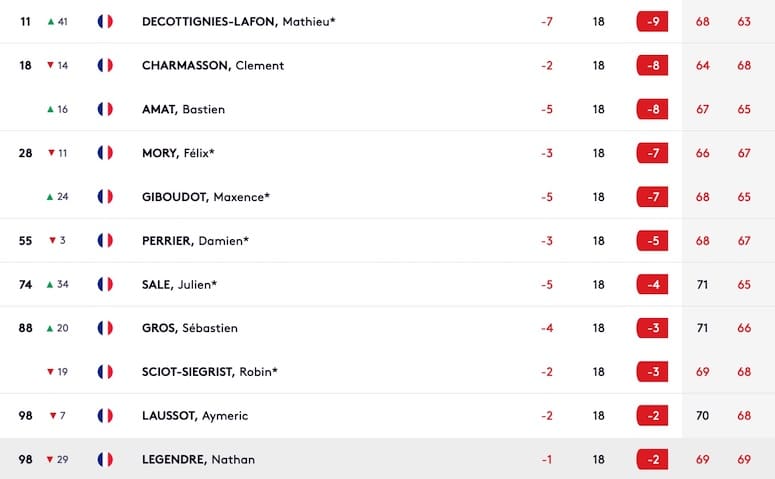Screen dimensions: 775x479
Task: Click the red -5 total score badge
Action: (652, 241)
